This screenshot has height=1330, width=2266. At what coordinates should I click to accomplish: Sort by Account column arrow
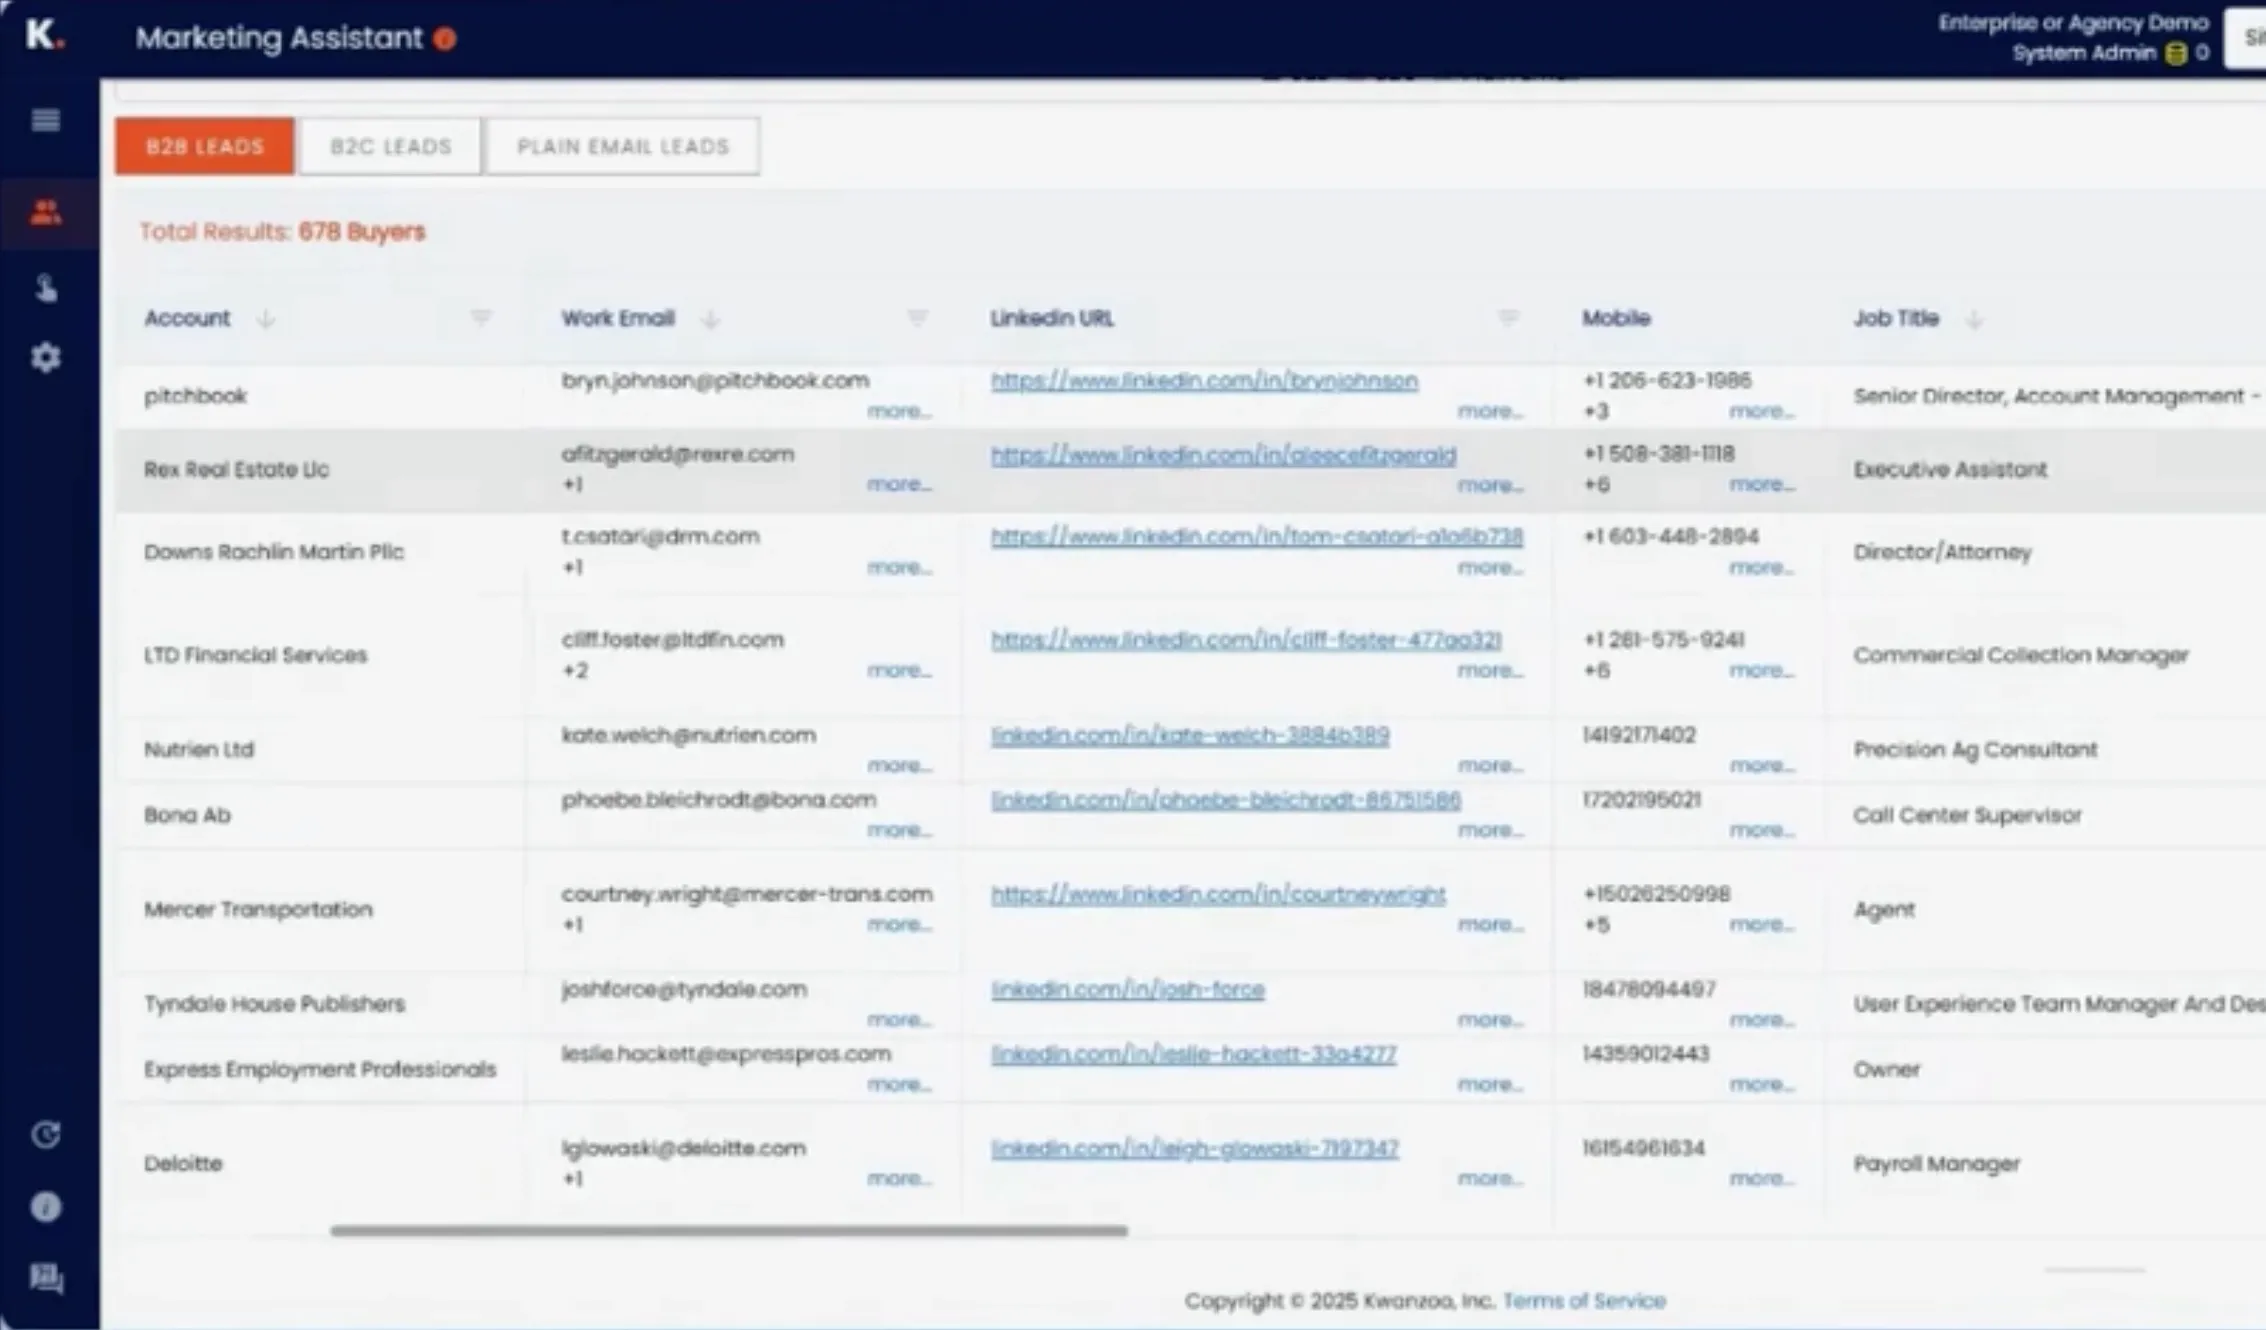(x=265, y=319)
